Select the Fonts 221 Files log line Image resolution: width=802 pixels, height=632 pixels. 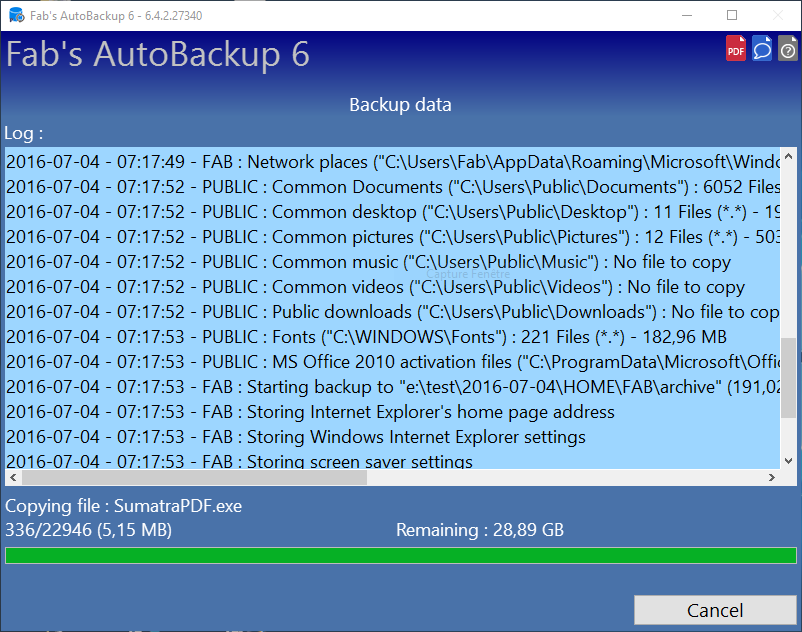(393, 336)
